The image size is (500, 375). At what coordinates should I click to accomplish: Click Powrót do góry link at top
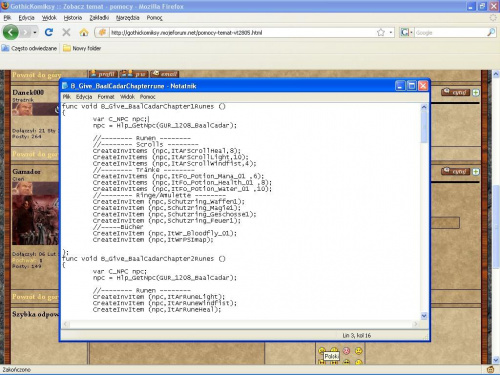click(37, 75)
